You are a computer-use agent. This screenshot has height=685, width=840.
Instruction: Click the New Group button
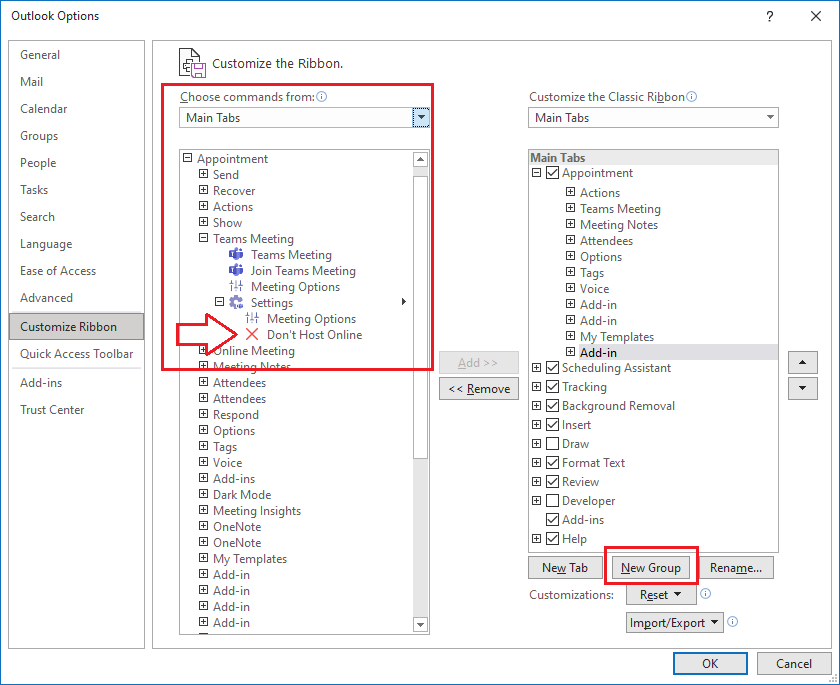point(651,567)
